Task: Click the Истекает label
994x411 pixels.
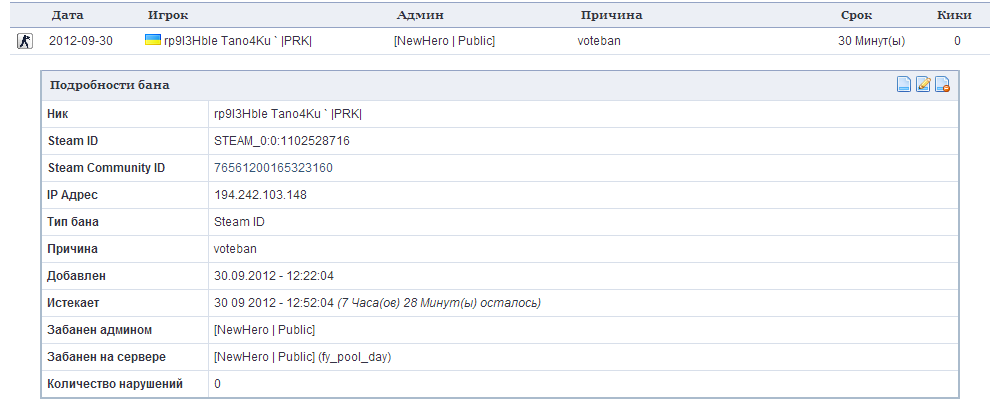Action: tap(74, 303)
